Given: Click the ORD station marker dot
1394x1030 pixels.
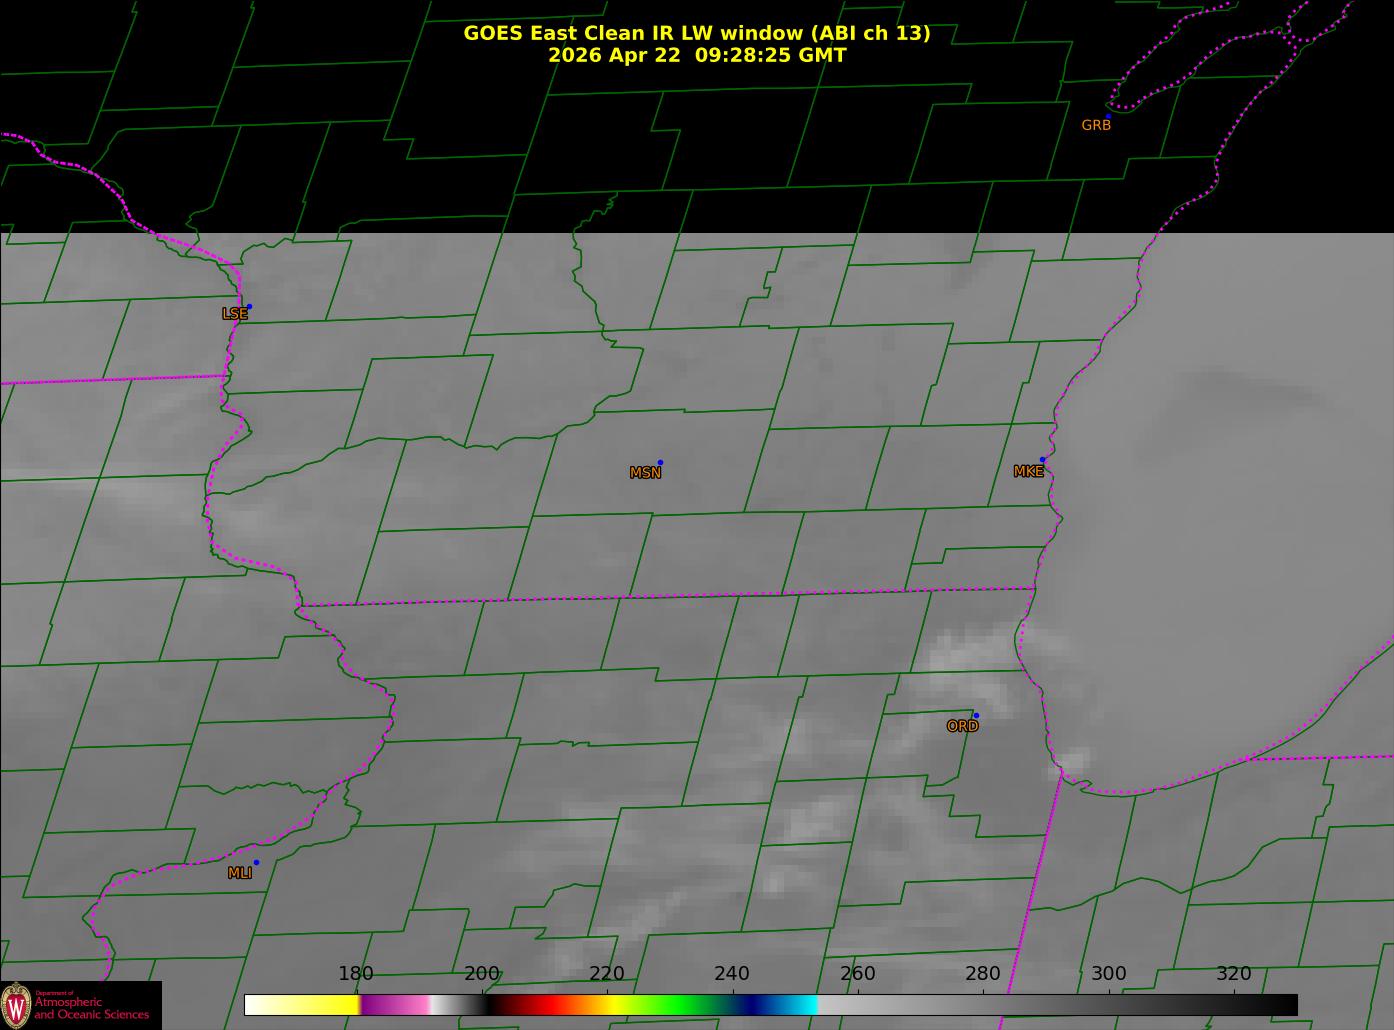Looking at the screenshot, I should click(x=976, y=716).
